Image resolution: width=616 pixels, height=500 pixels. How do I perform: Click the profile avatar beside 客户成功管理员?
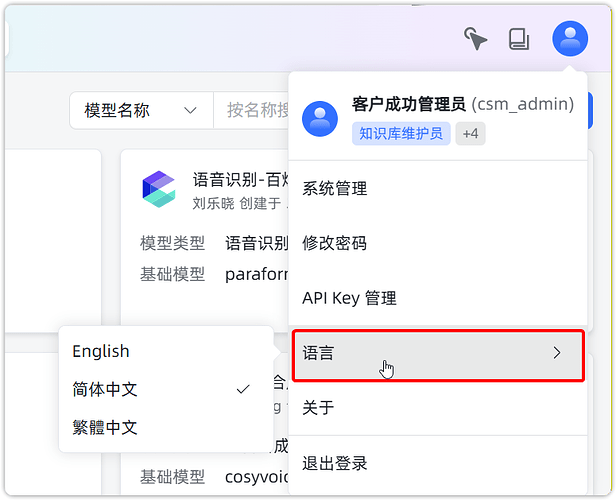[320, 118]
